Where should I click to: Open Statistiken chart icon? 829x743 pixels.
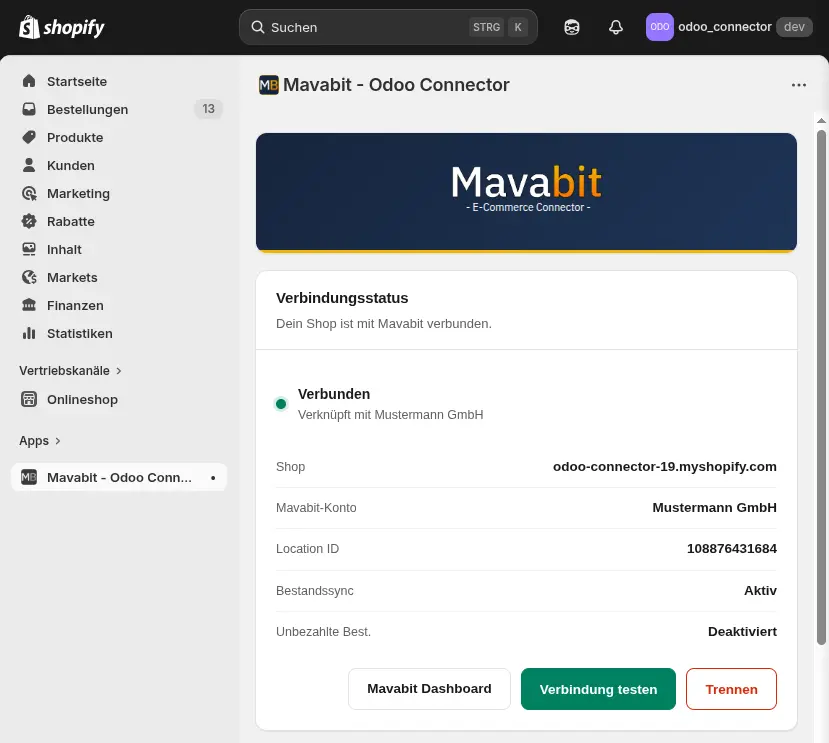(28, 333)
